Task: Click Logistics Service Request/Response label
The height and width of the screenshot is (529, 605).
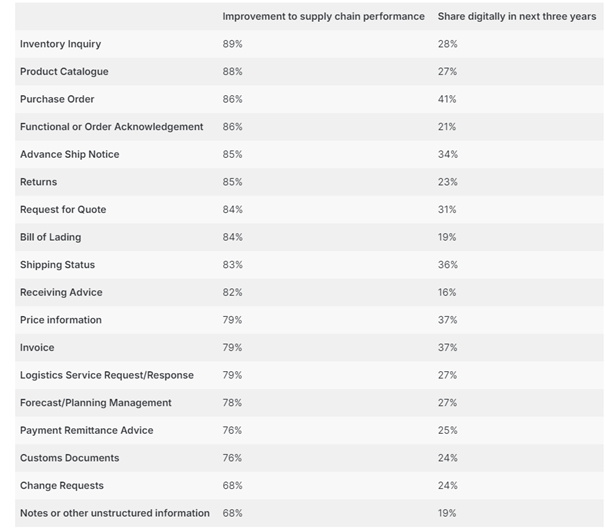Action: [x=107, y=375]
